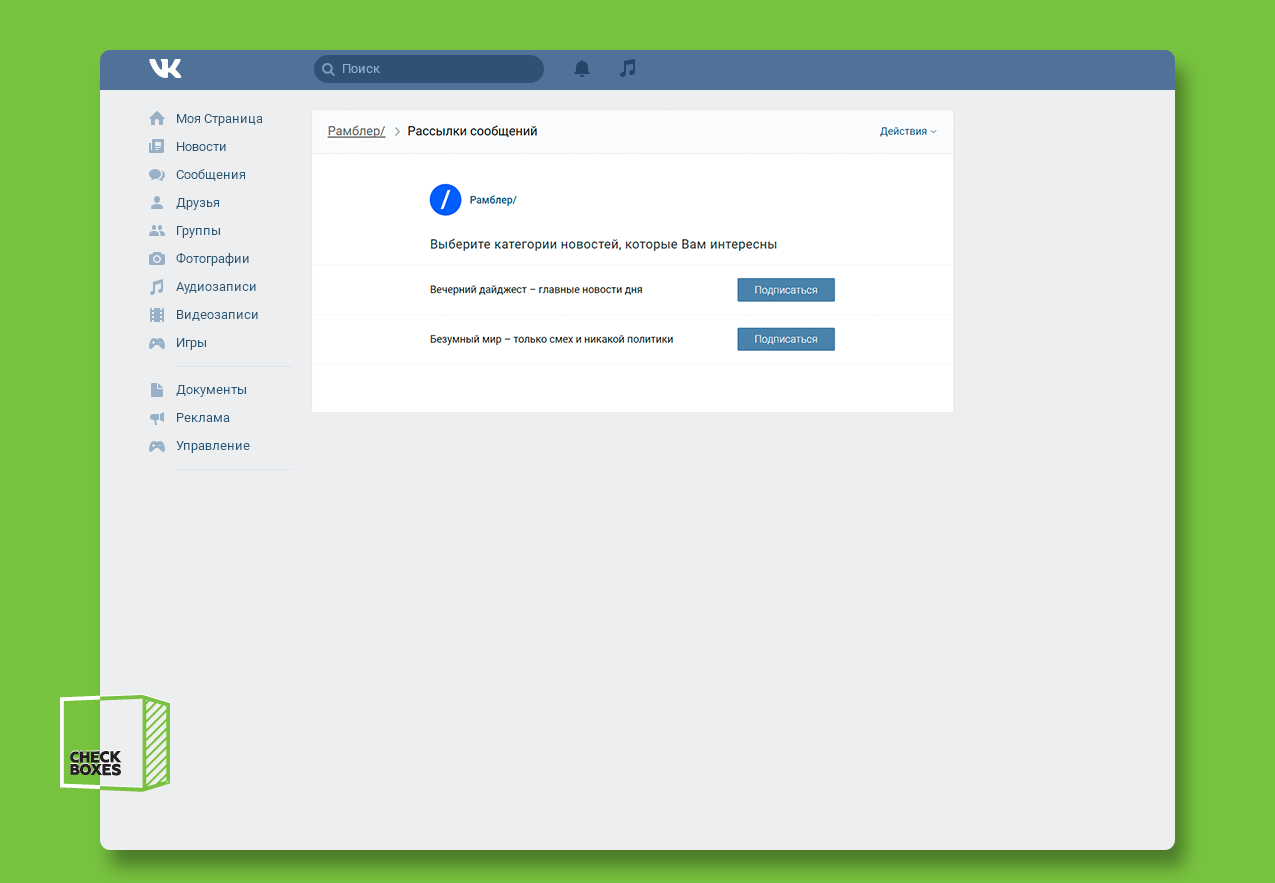Open Группы in the left menu
Screen dimensions: 1275x883
(x=198, y=231)
